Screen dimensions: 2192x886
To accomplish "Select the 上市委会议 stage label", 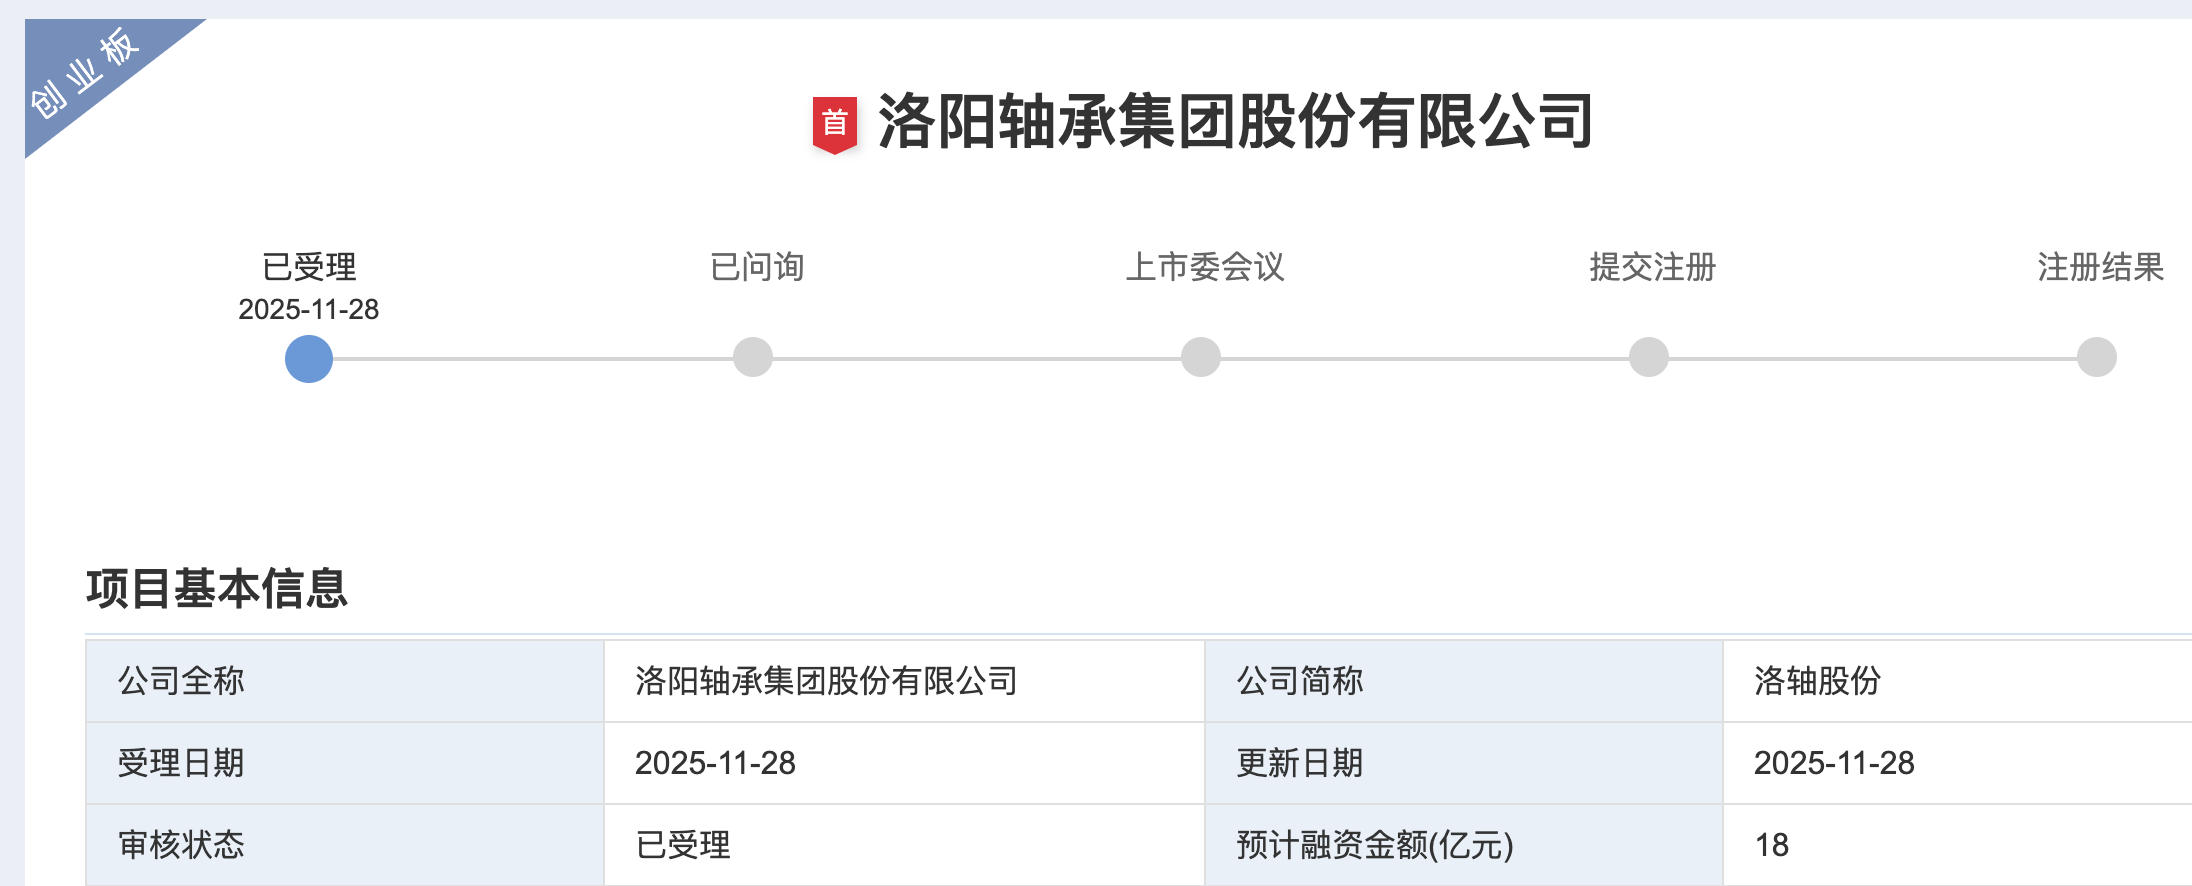I will [1205, 267].
